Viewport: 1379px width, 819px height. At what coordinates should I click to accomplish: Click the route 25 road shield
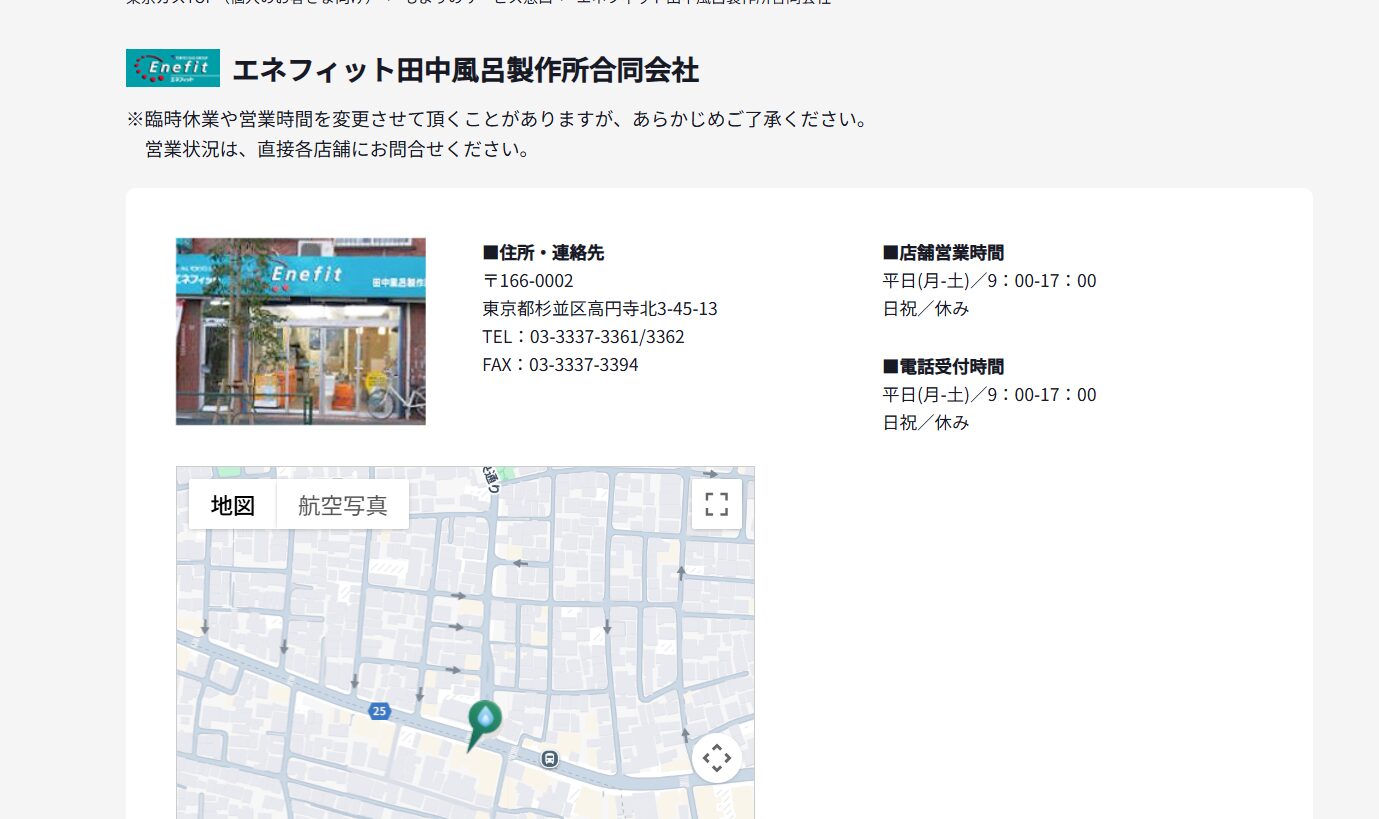point(378,711)
